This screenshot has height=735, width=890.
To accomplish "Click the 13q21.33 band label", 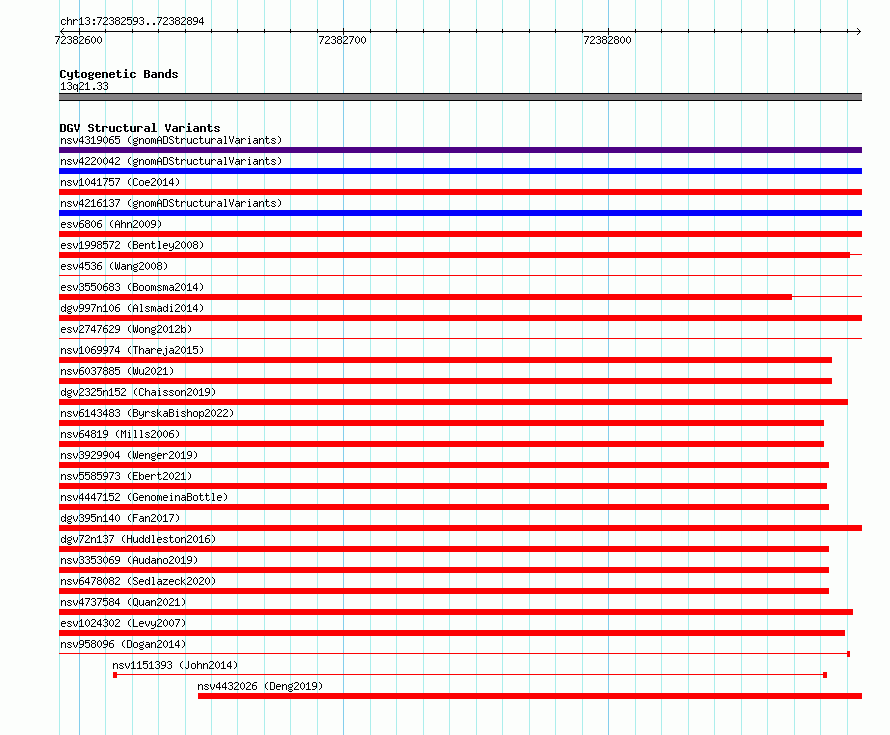I will pyautogui.click(x=84, y=86).
